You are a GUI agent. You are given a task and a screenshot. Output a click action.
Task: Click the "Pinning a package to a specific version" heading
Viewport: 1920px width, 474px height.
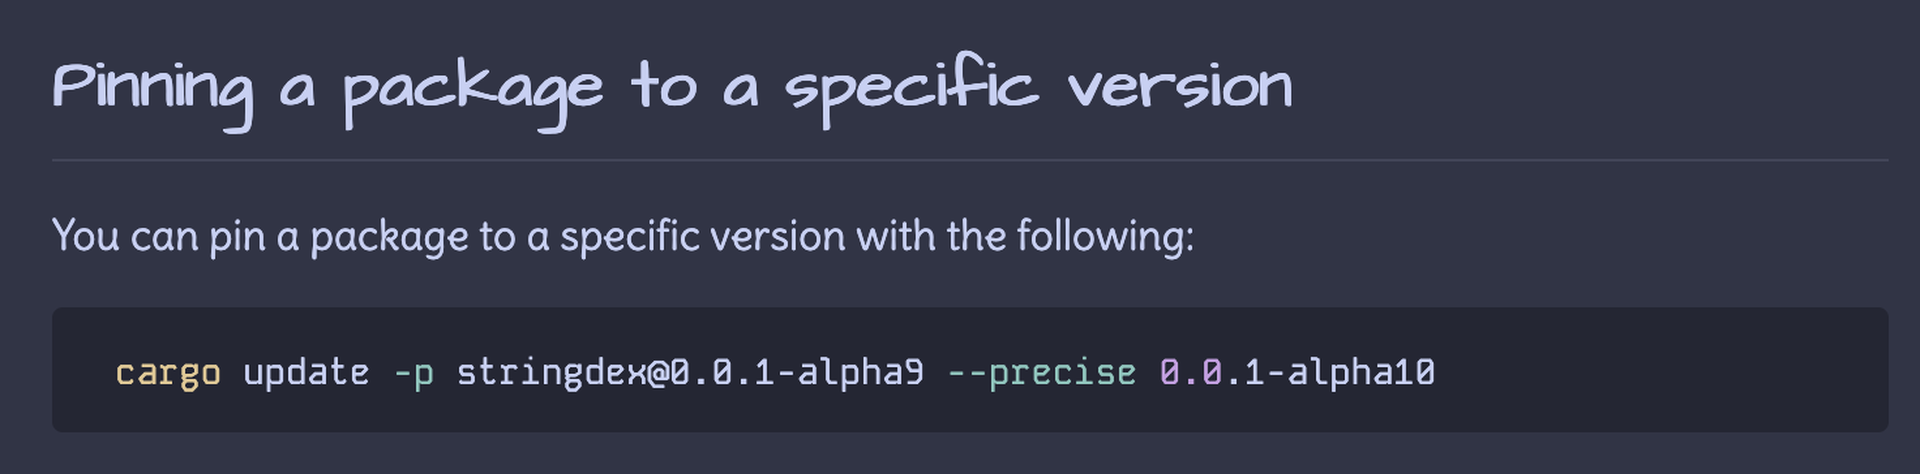tap(672, 86)
